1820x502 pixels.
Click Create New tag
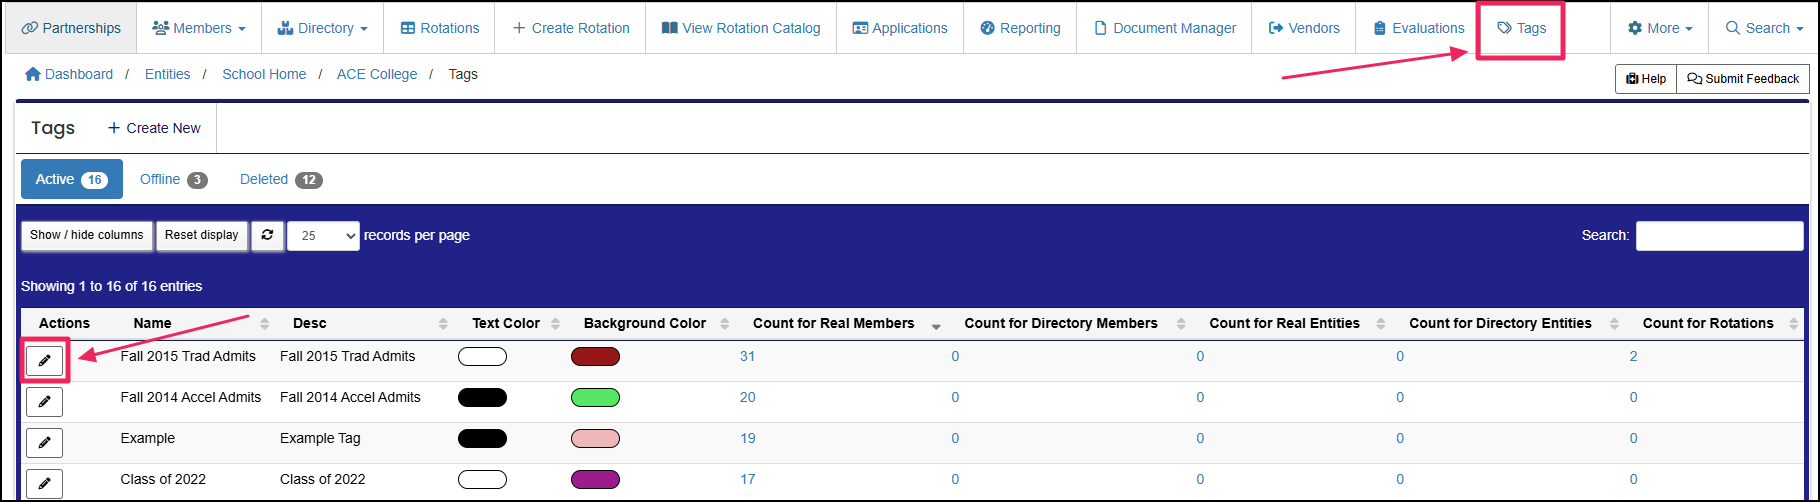154,128
